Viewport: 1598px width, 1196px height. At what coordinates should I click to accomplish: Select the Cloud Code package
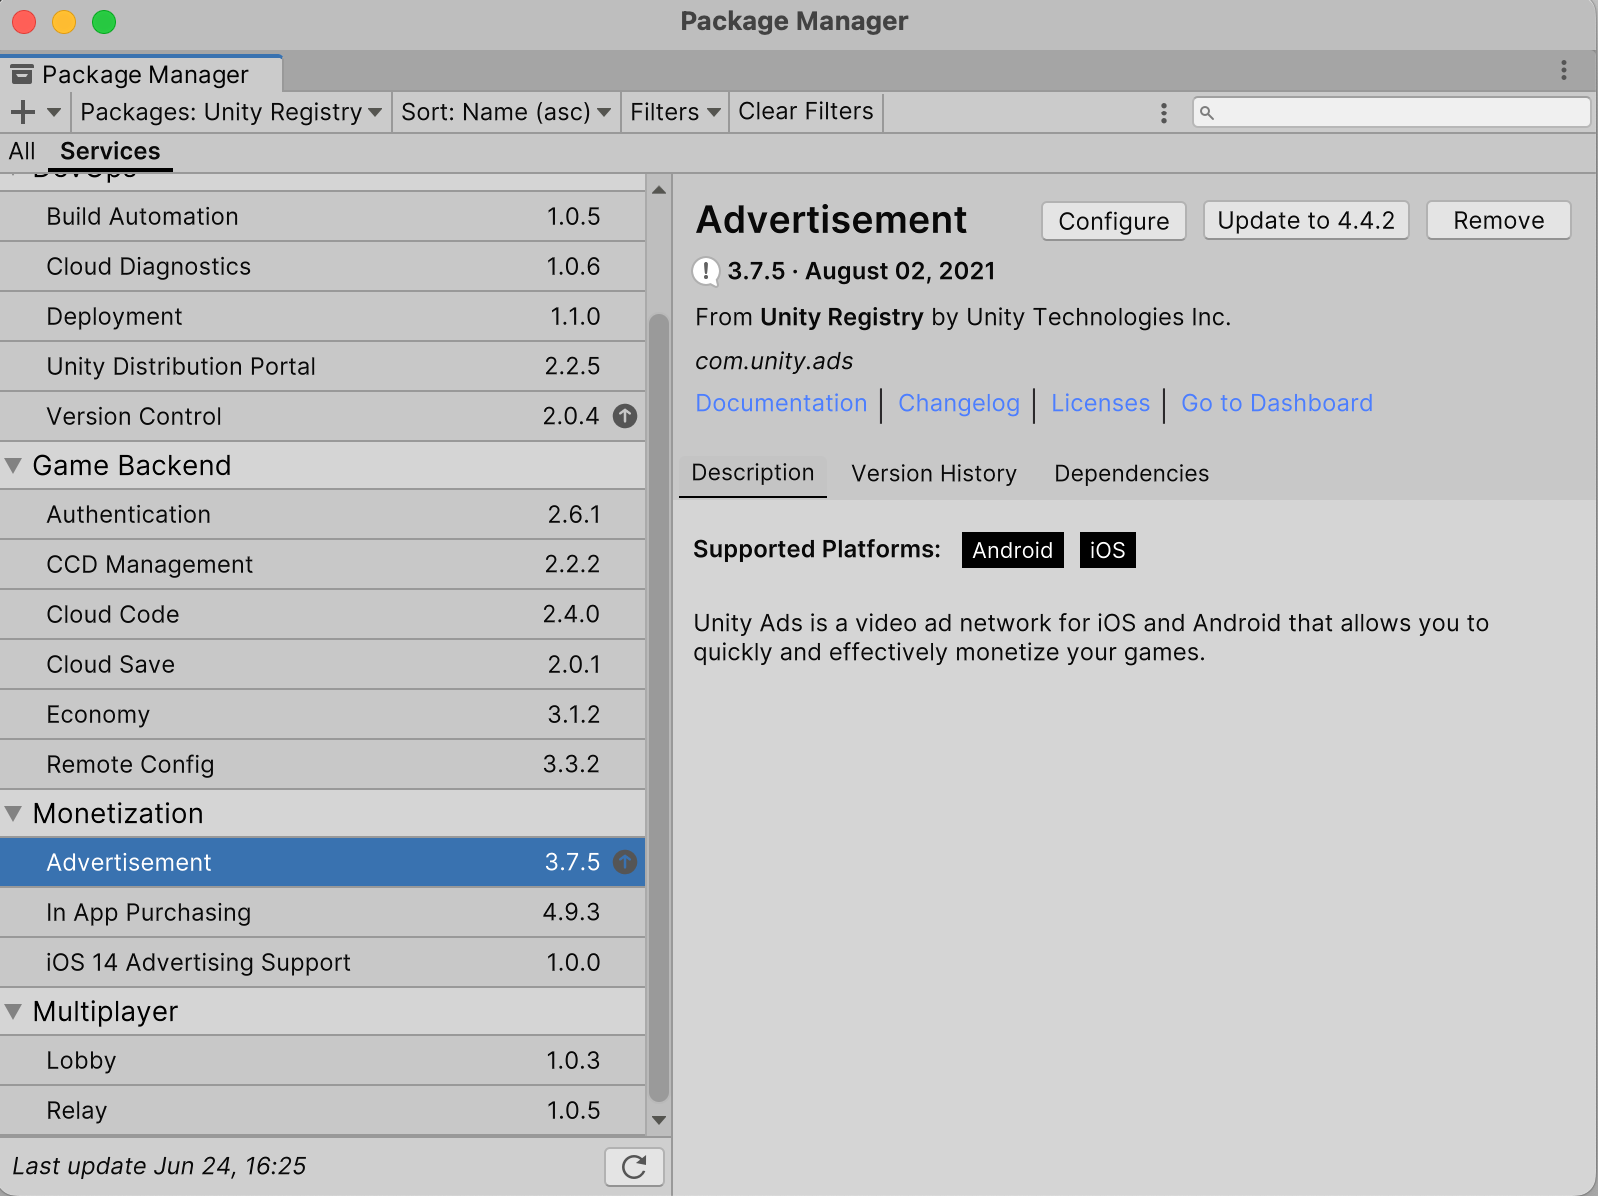click(x=322, y=614)
